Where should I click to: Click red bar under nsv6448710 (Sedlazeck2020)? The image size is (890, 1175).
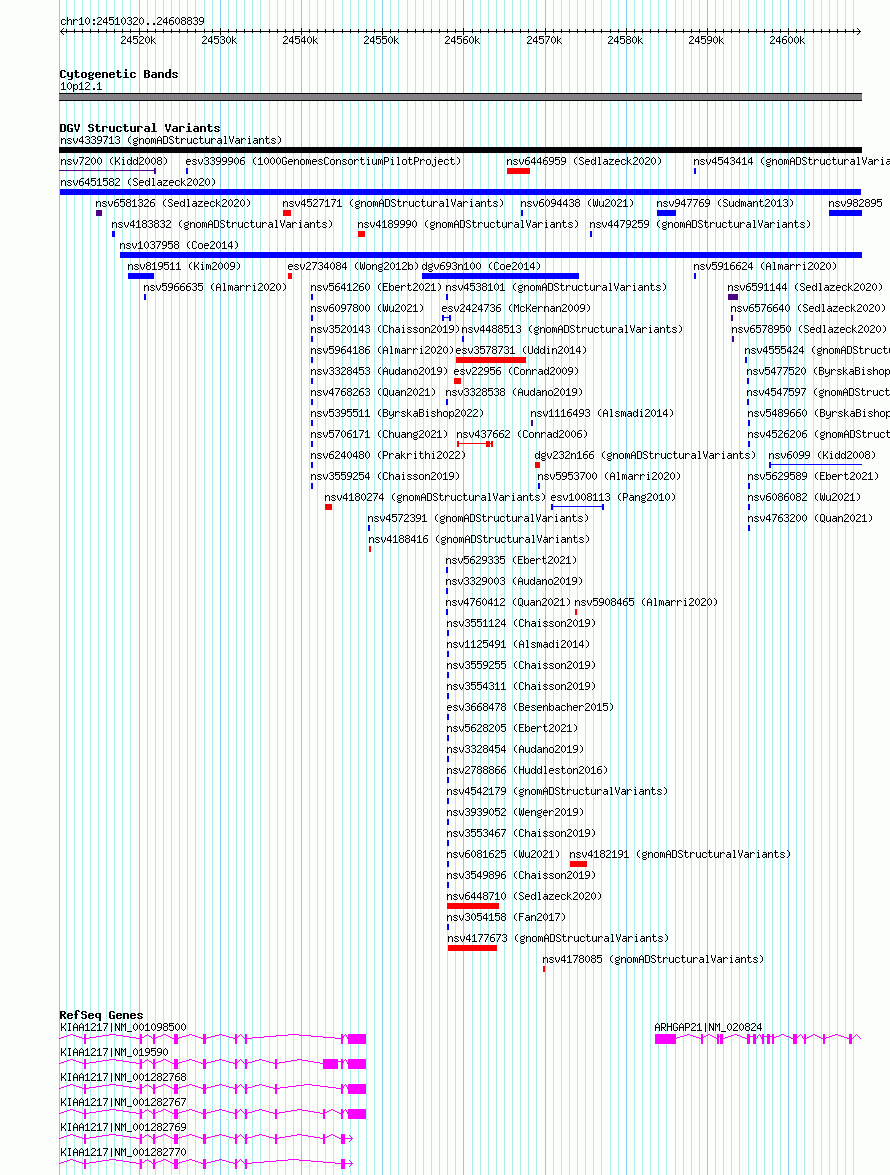tap(473, 906)
